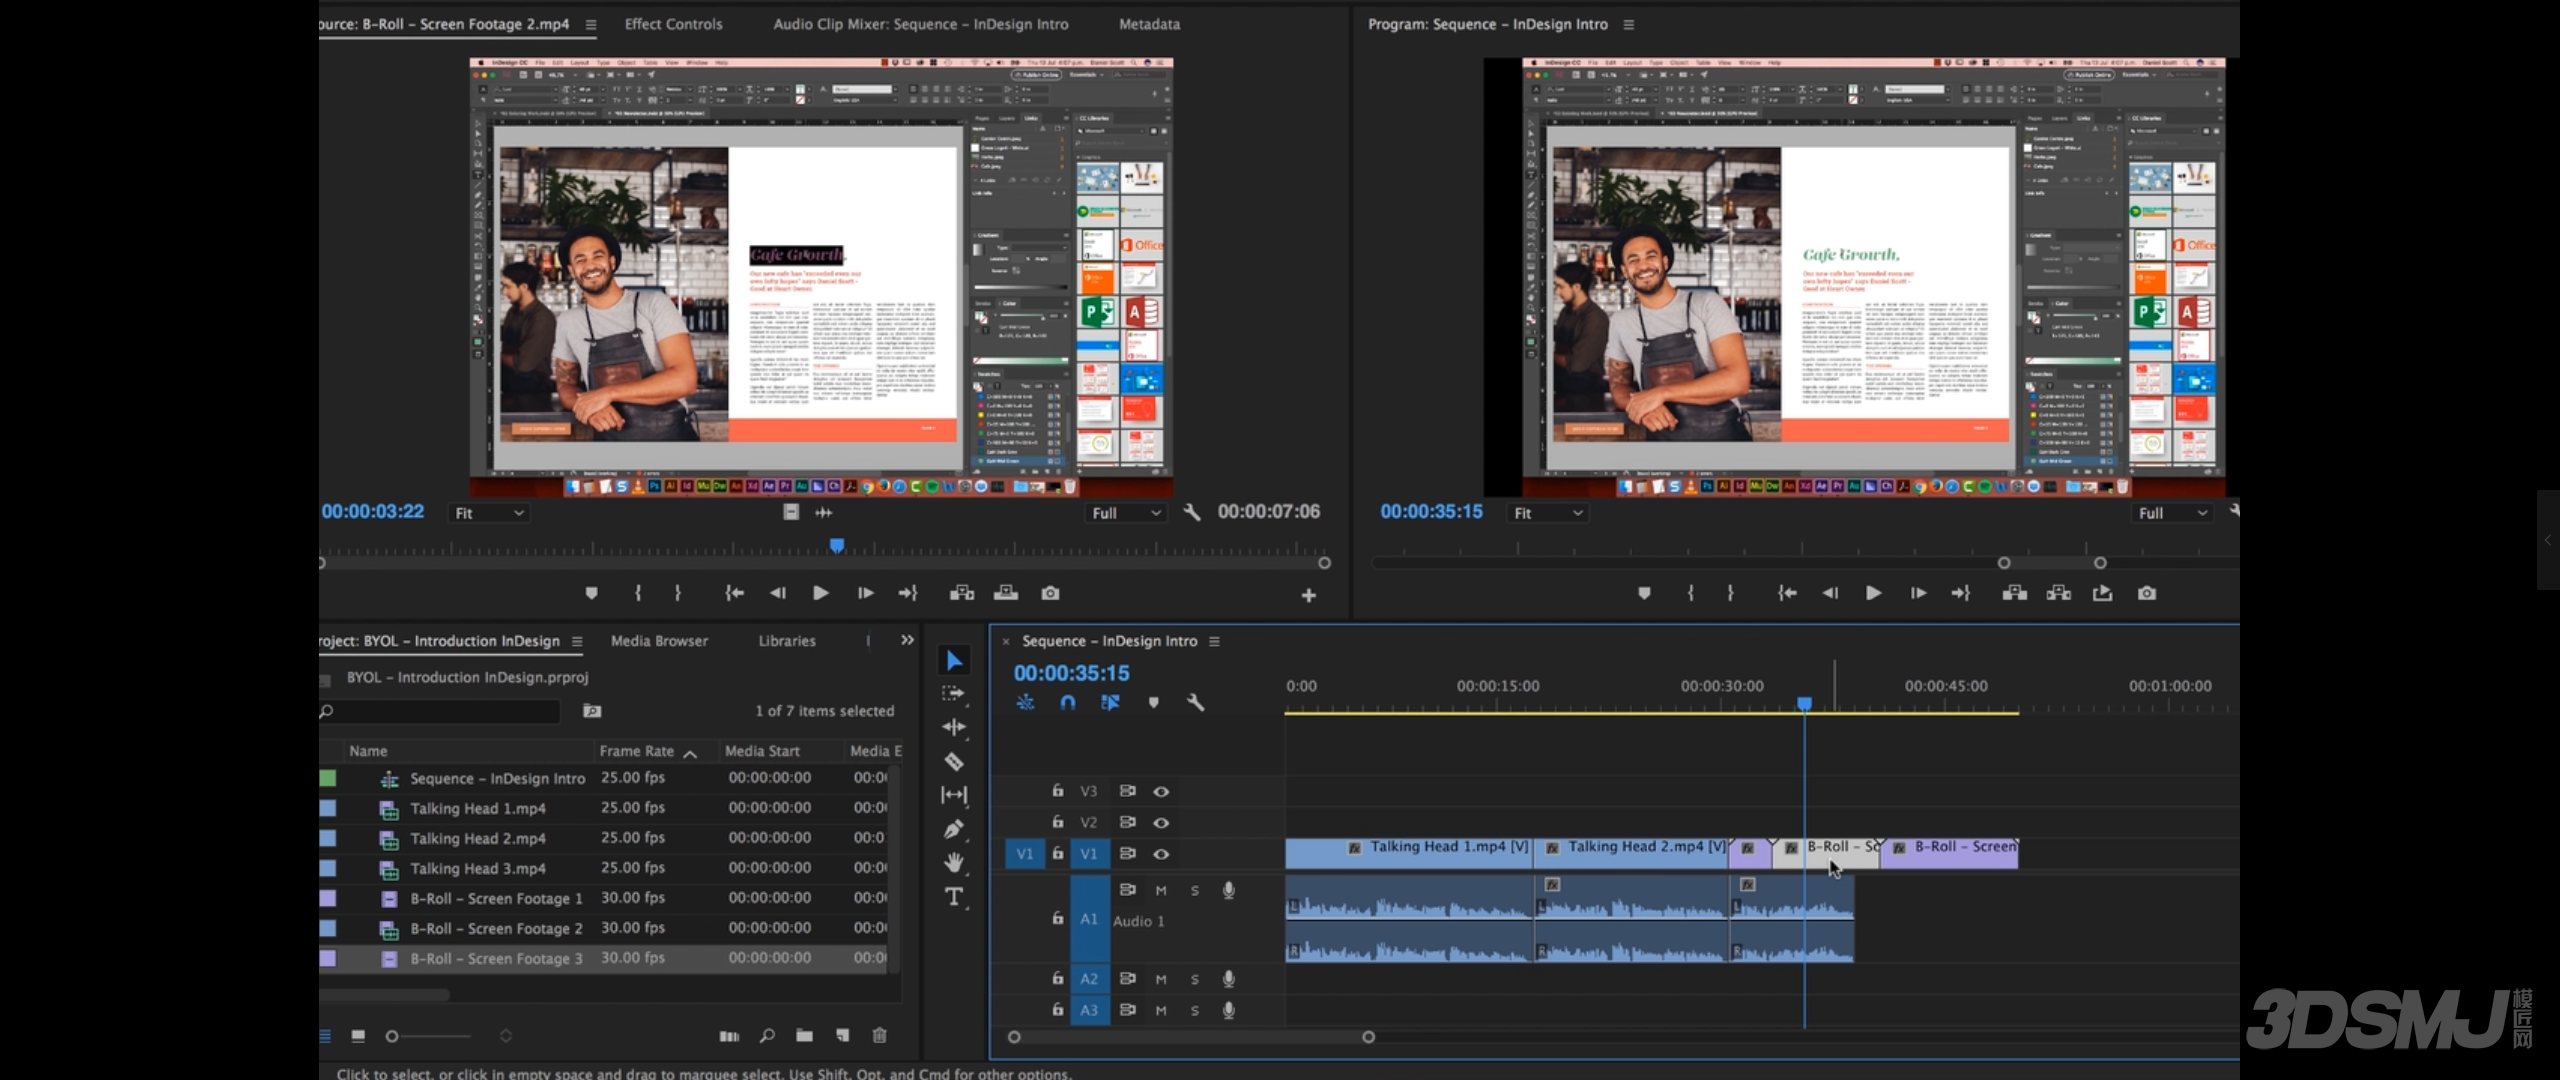Click Insert button in Source monitor
Screen dimensions: 2560x1080
coord(962,593)
